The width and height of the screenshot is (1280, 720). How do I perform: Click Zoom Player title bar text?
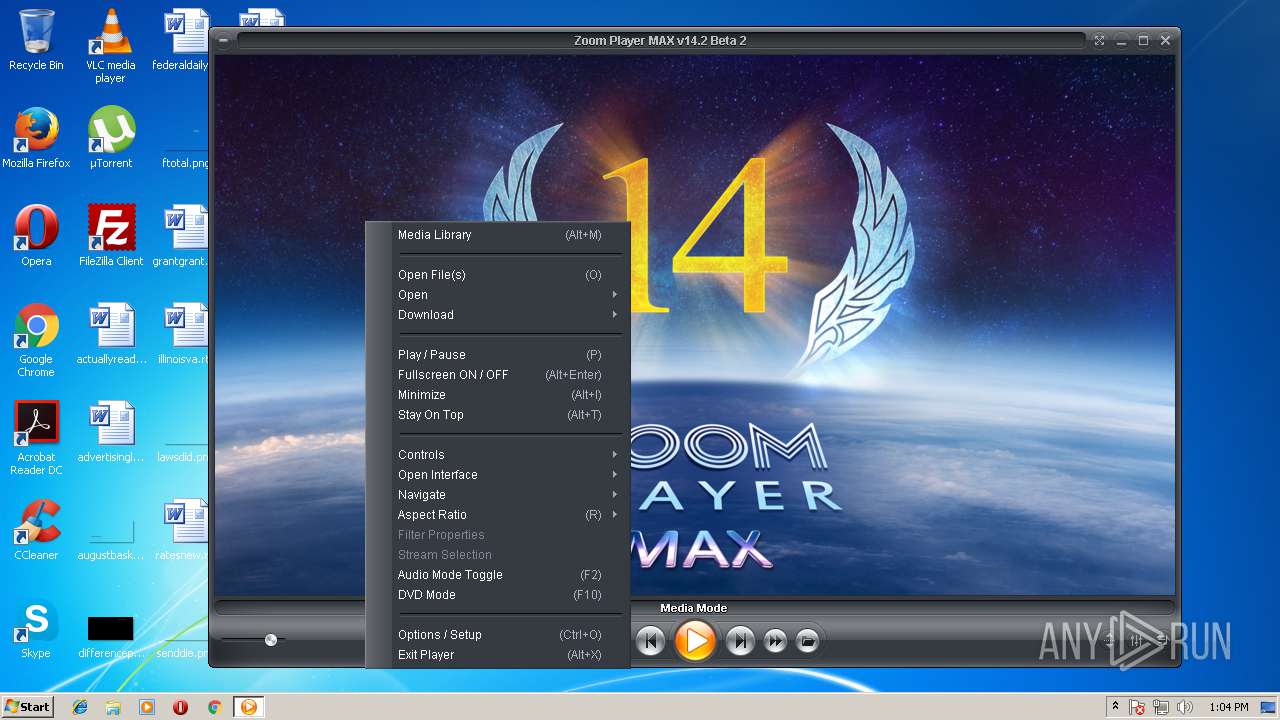(x=660, y=41)
